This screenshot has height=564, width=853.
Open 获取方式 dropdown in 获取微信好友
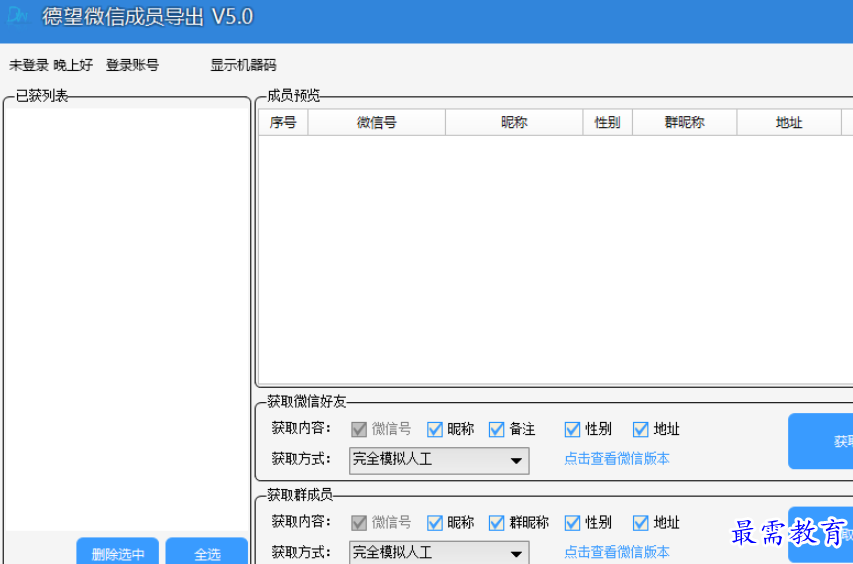439,461
